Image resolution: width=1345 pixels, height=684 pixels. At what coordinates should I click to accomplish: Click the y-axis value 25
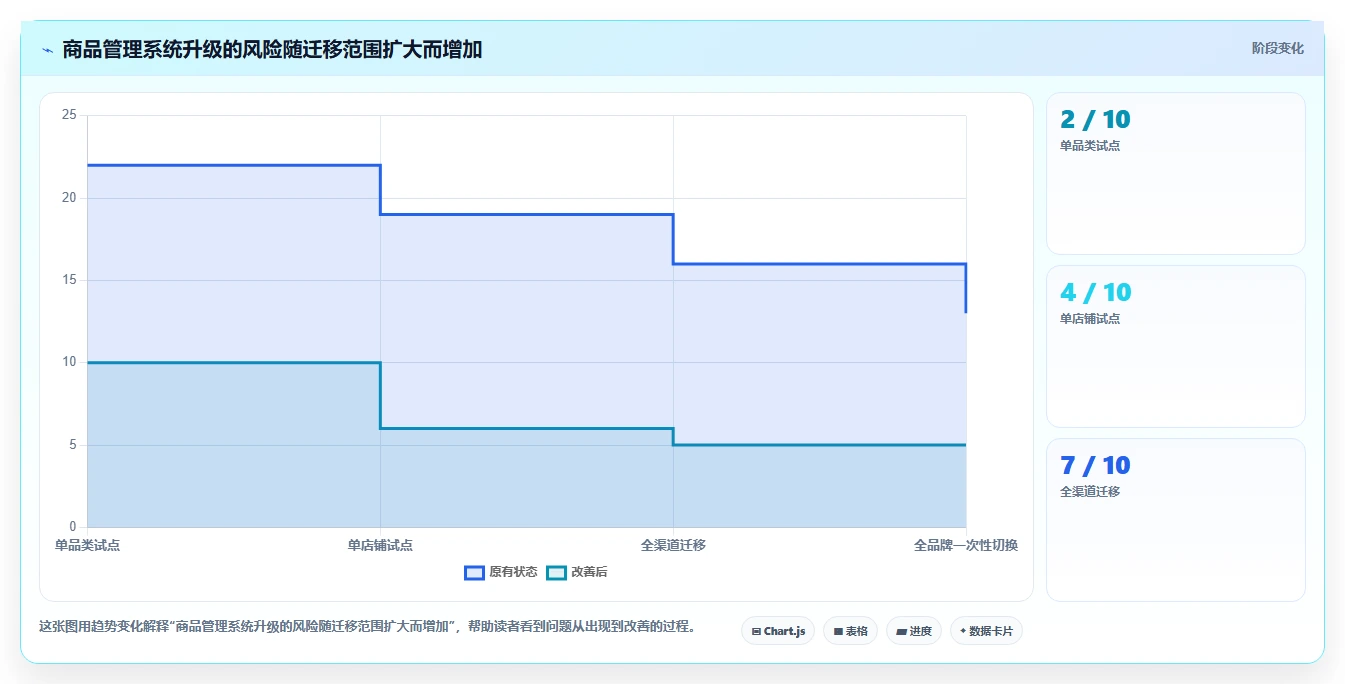[x=69, y=115]
